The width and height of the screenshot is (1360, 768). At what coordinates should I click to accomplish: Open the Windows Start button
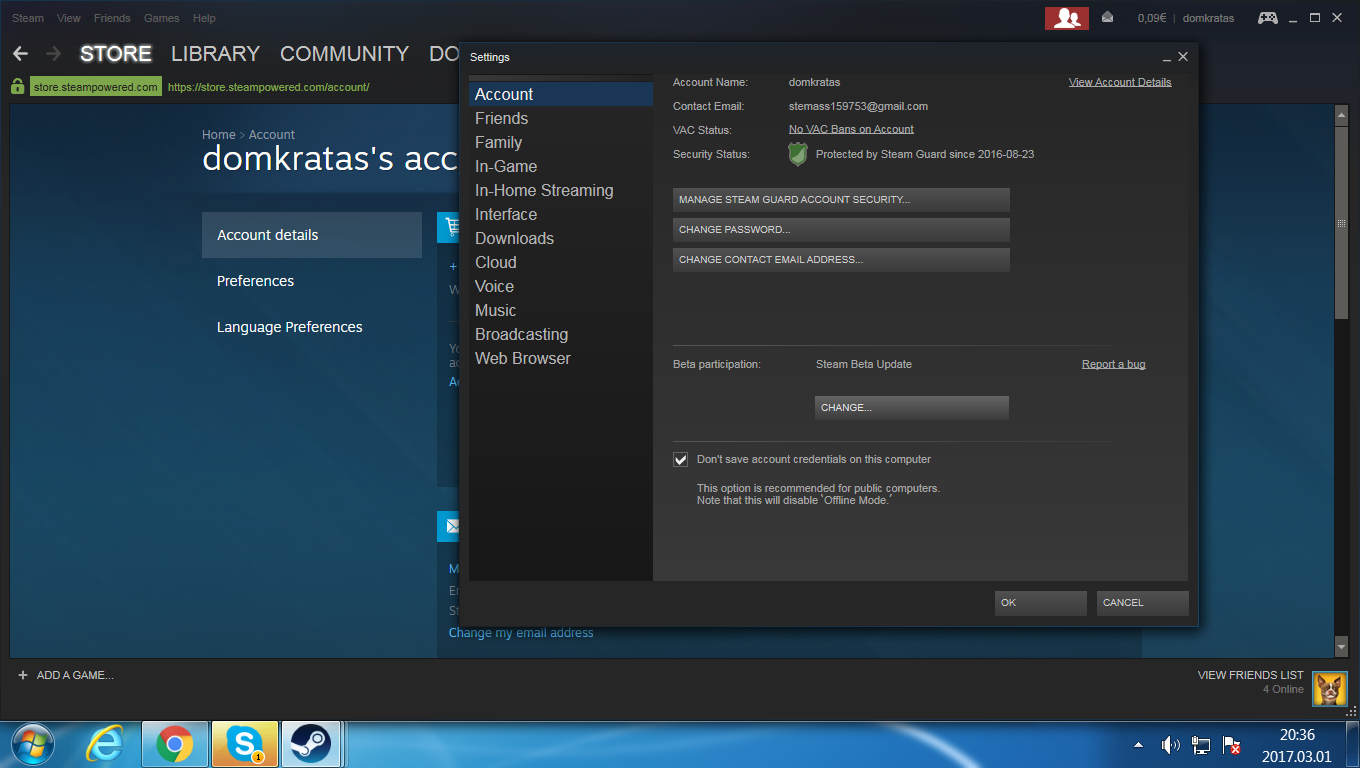point(33,744)
